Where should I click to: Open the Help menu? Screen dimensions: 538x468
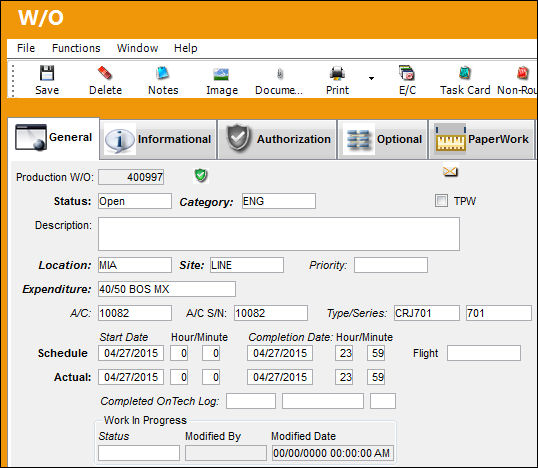(x=186, y=48)
